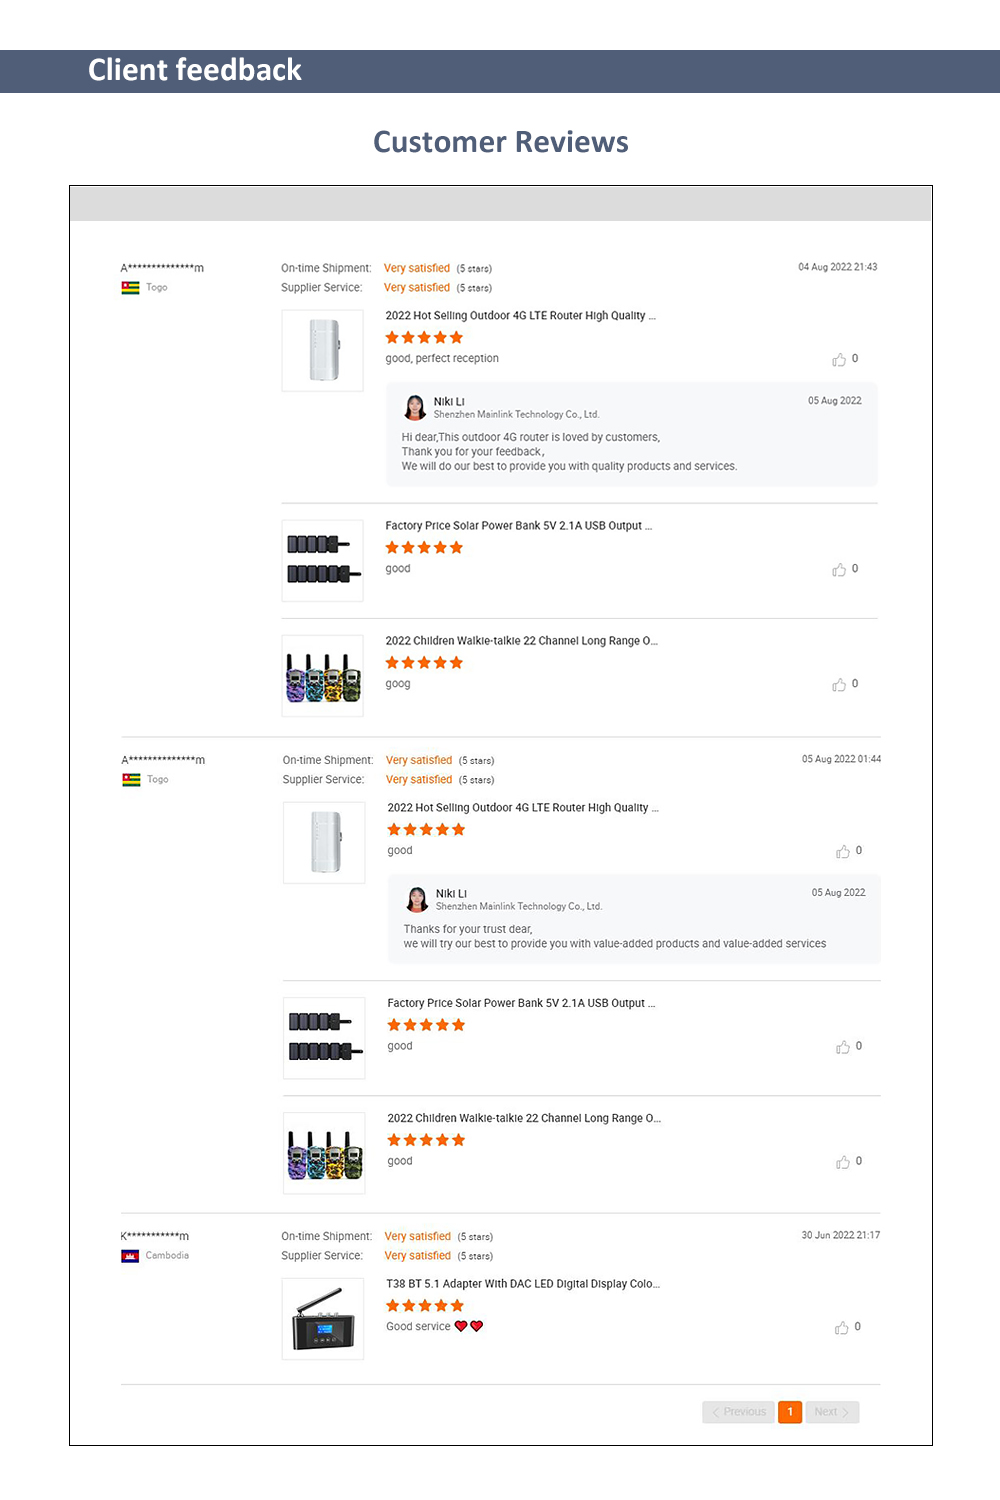The height and width of the screenshot is (1500, 1000).
Task: Click the thumbs-up icon on the 4G LTE Router review
Action: click(841, 358)
